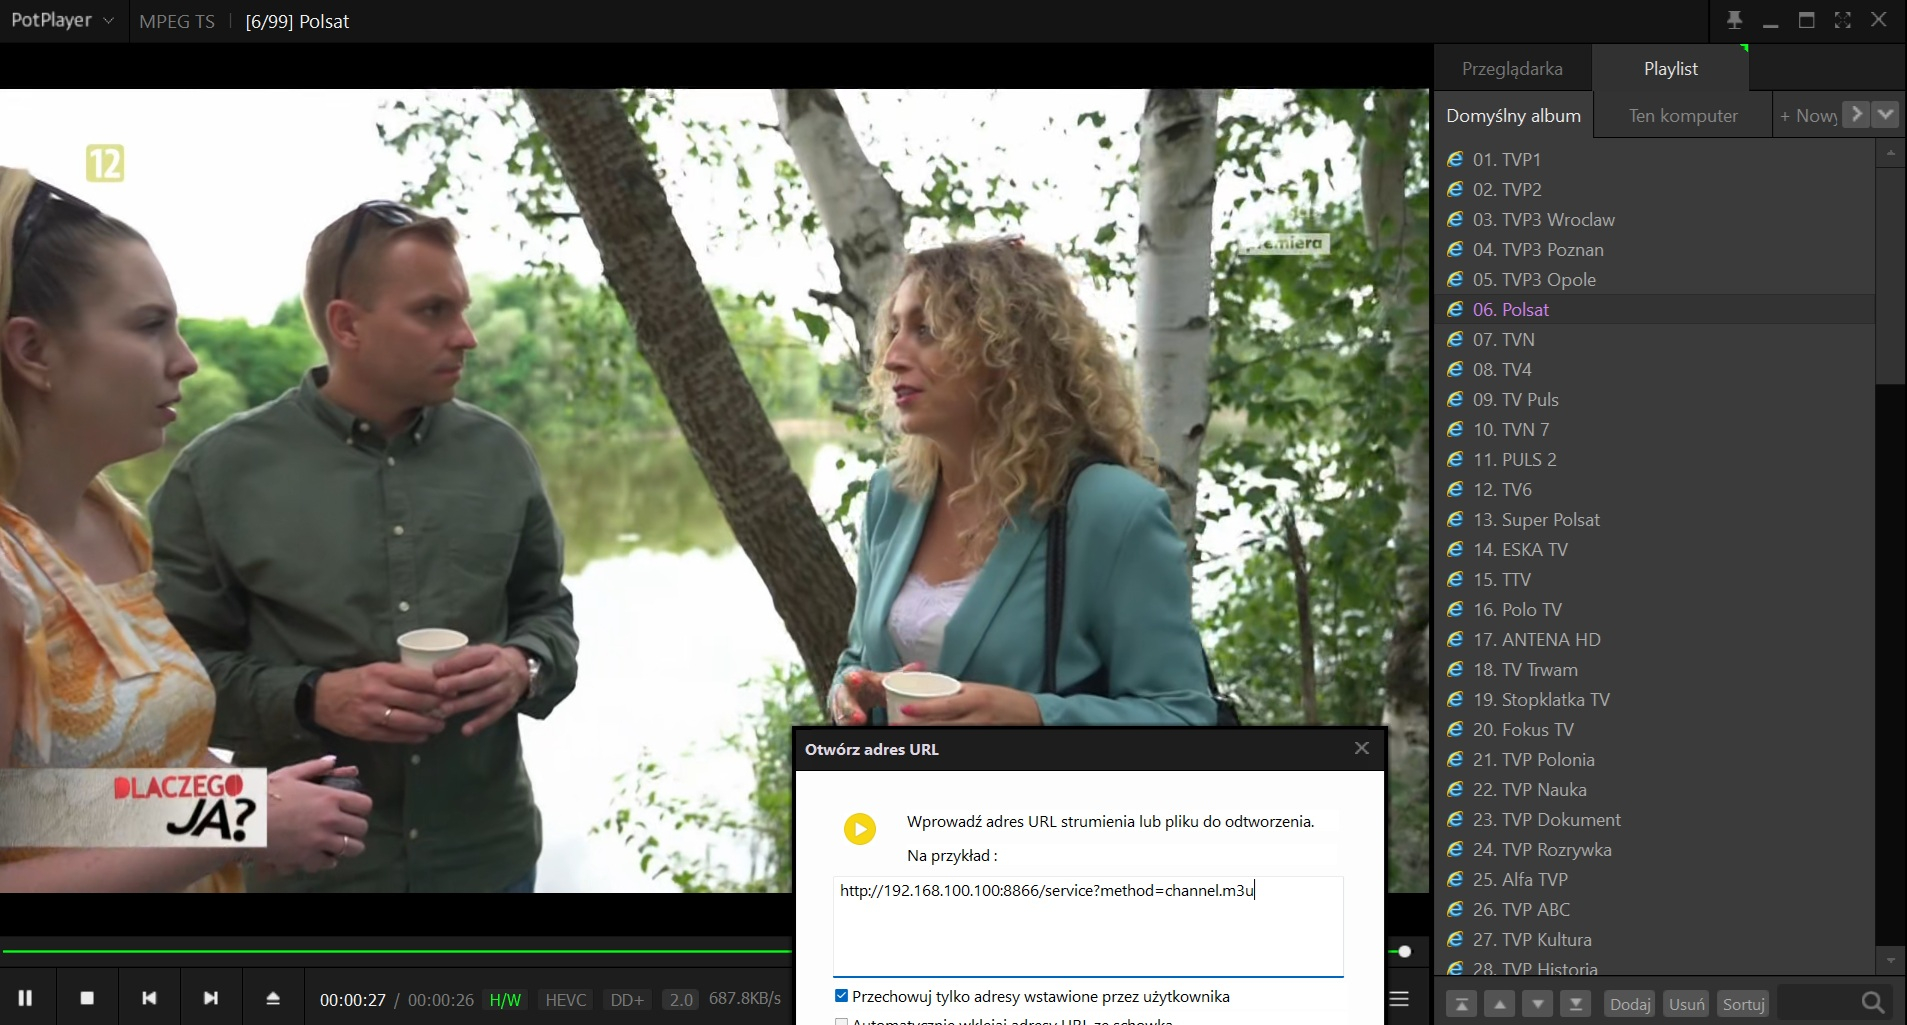Enter fullscreen mode using the title bar icon
Image resolution: width=1907 pixels, height=1025 pixels.
tap(1843, 20)
